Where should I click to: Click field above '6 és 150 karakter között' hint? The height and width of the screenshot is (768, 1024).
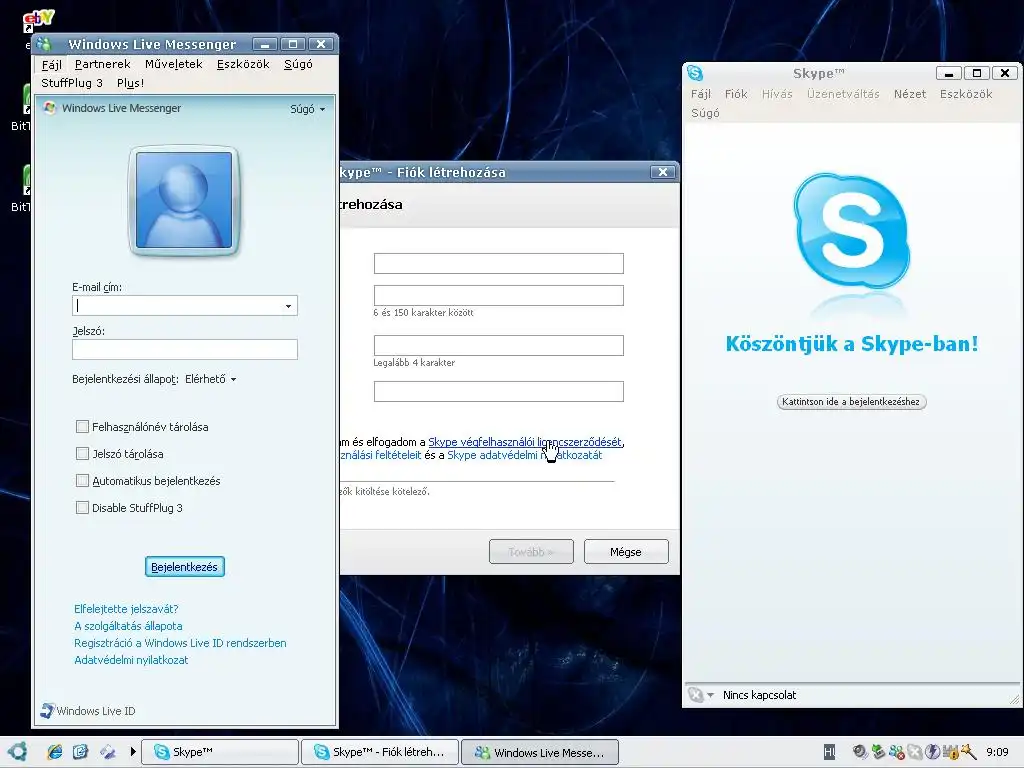[x=499, y=295]
